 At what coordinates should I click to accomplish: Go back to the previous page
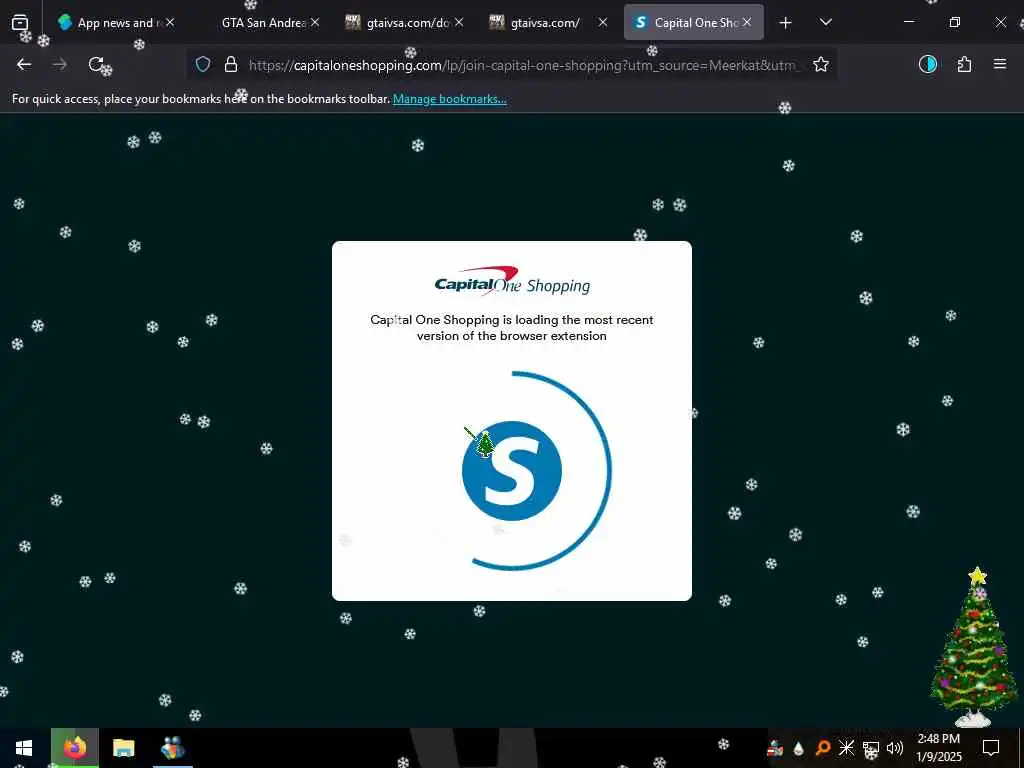tap(24, 64)
